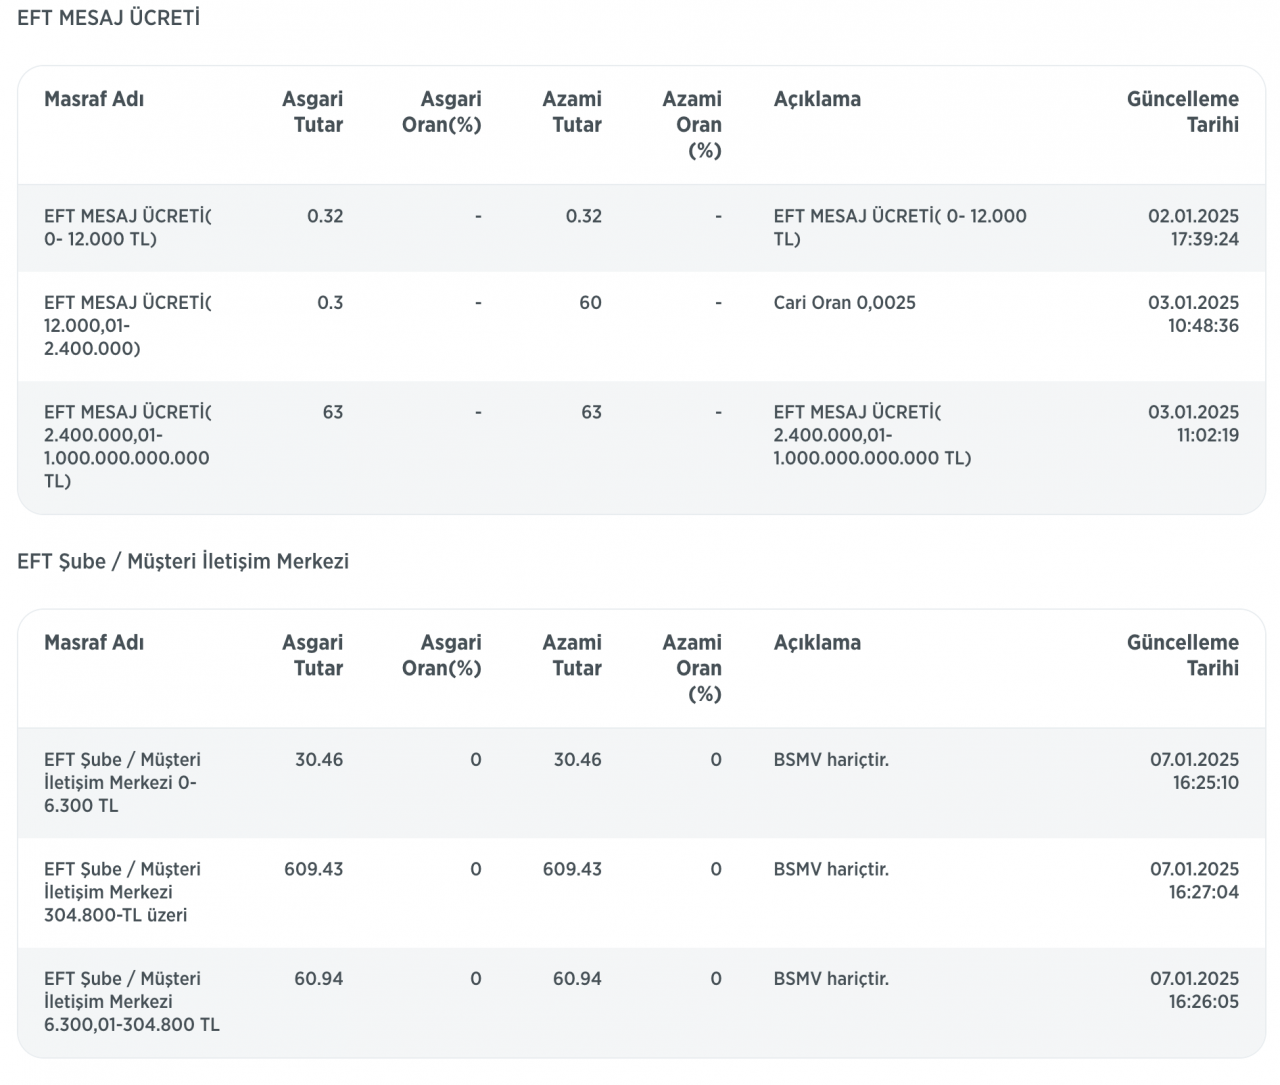
Task: Select minimum amount 60.94
Action: (319, 978)
